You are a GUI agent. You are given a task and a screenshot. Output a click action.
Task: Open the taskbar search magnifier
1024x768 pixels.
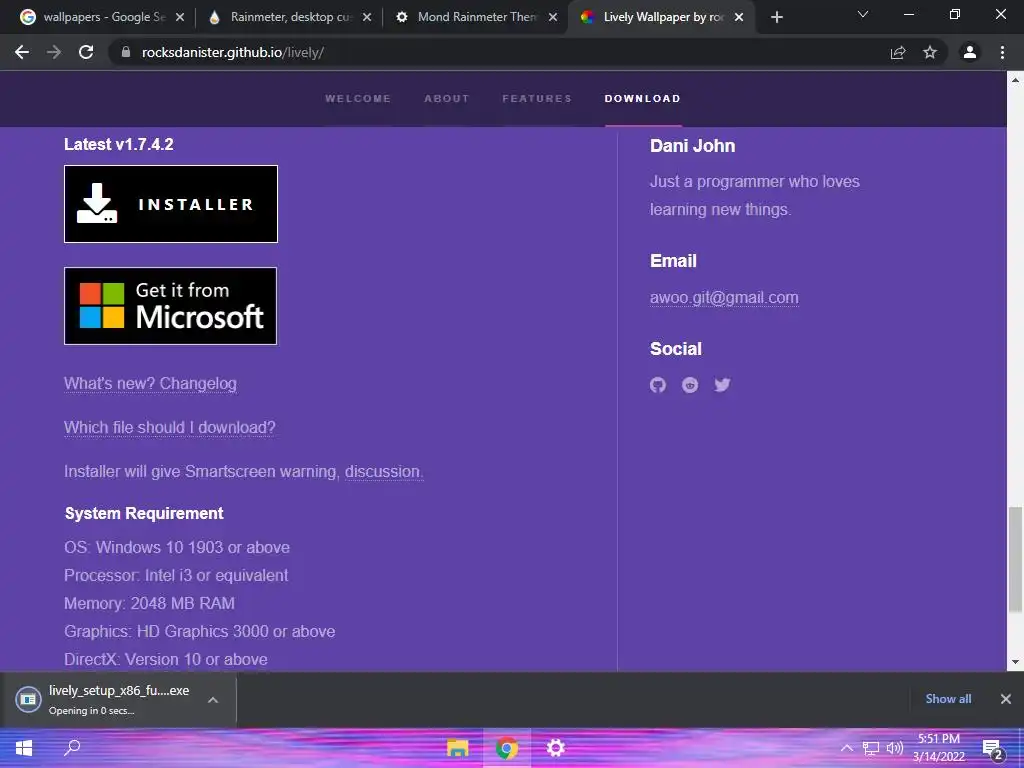pos(72,748)
